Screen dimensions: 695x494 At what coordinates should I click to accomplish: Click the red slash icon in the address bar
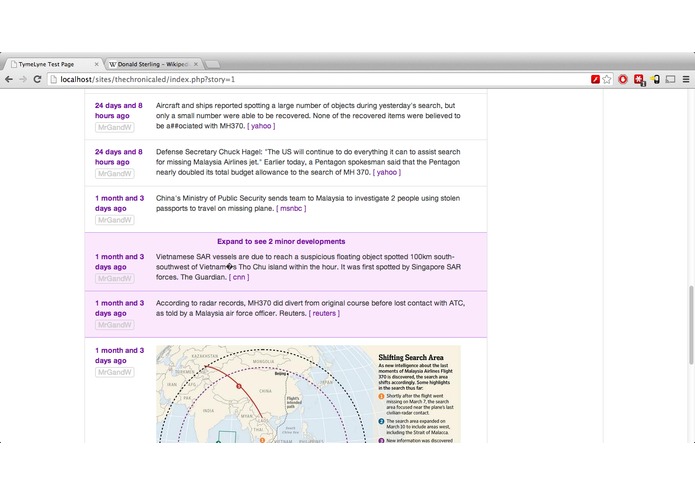point(595,79)
